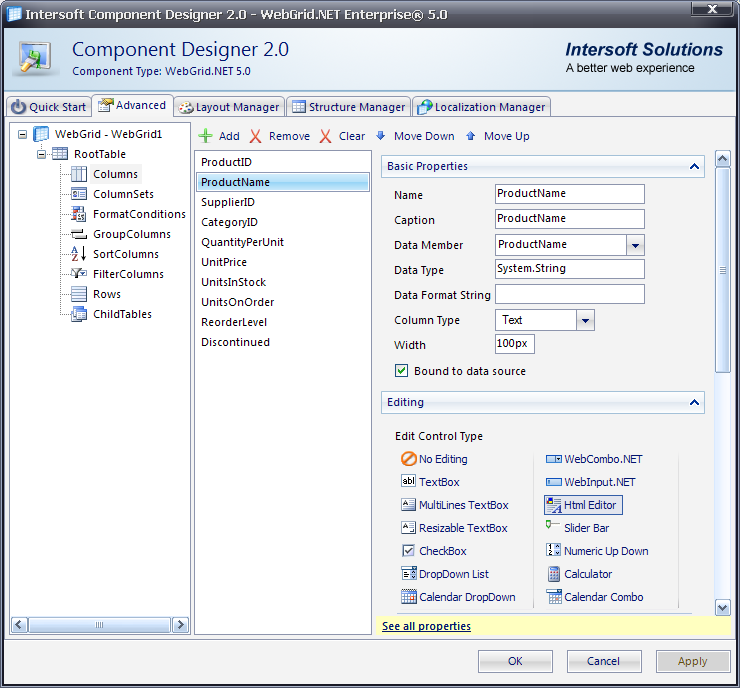
Task: Click the tree panel scroll left arrow
Action: [x=19, y=625]
